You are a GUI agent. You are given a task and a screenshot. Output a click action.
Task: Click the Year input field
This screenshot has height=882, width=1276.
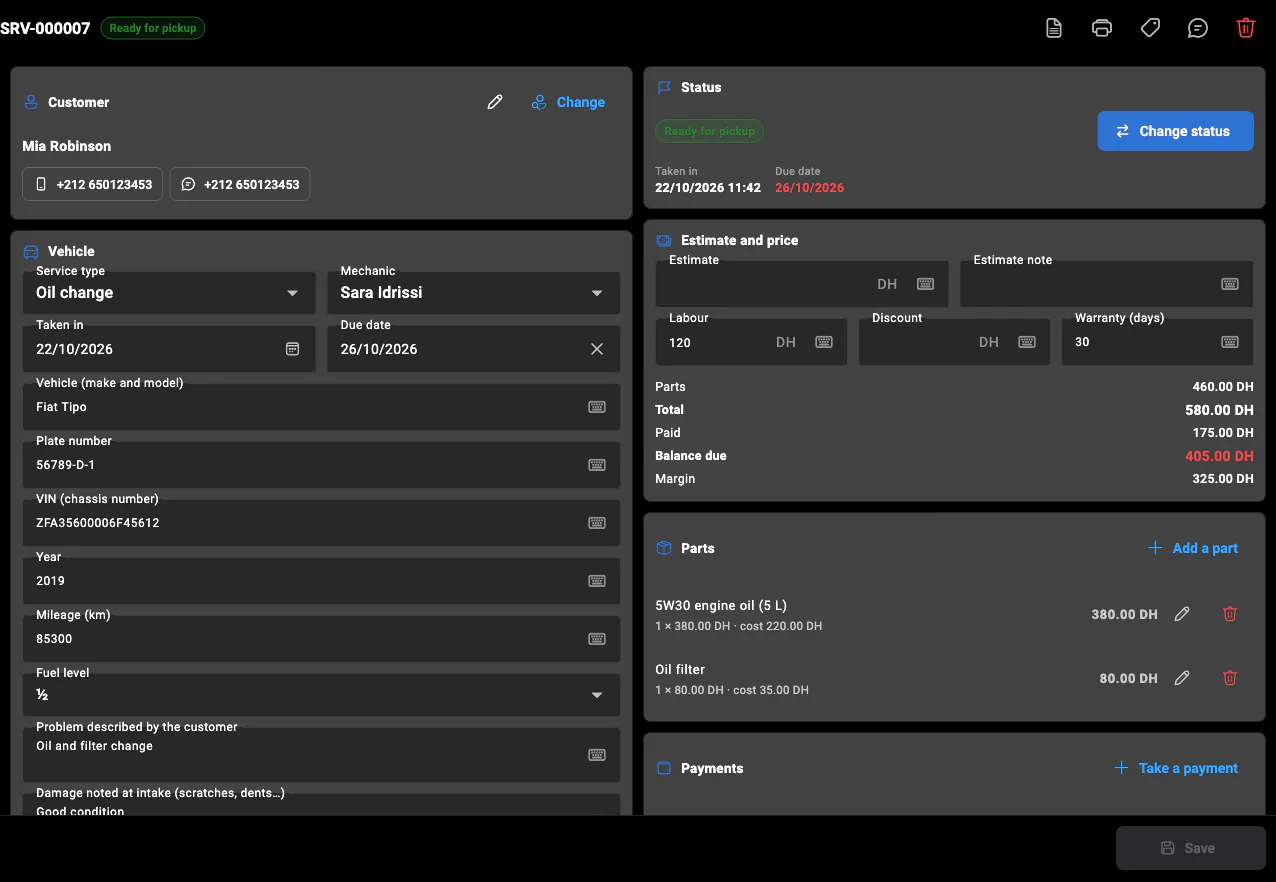[321, 581]
